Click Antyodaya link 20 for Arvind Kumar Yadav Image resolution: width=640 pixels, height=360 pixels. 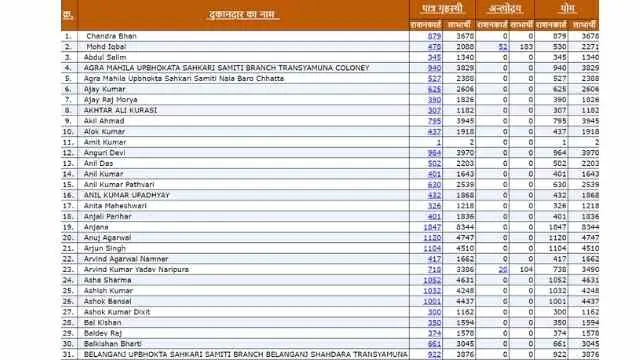pos(503,270)
